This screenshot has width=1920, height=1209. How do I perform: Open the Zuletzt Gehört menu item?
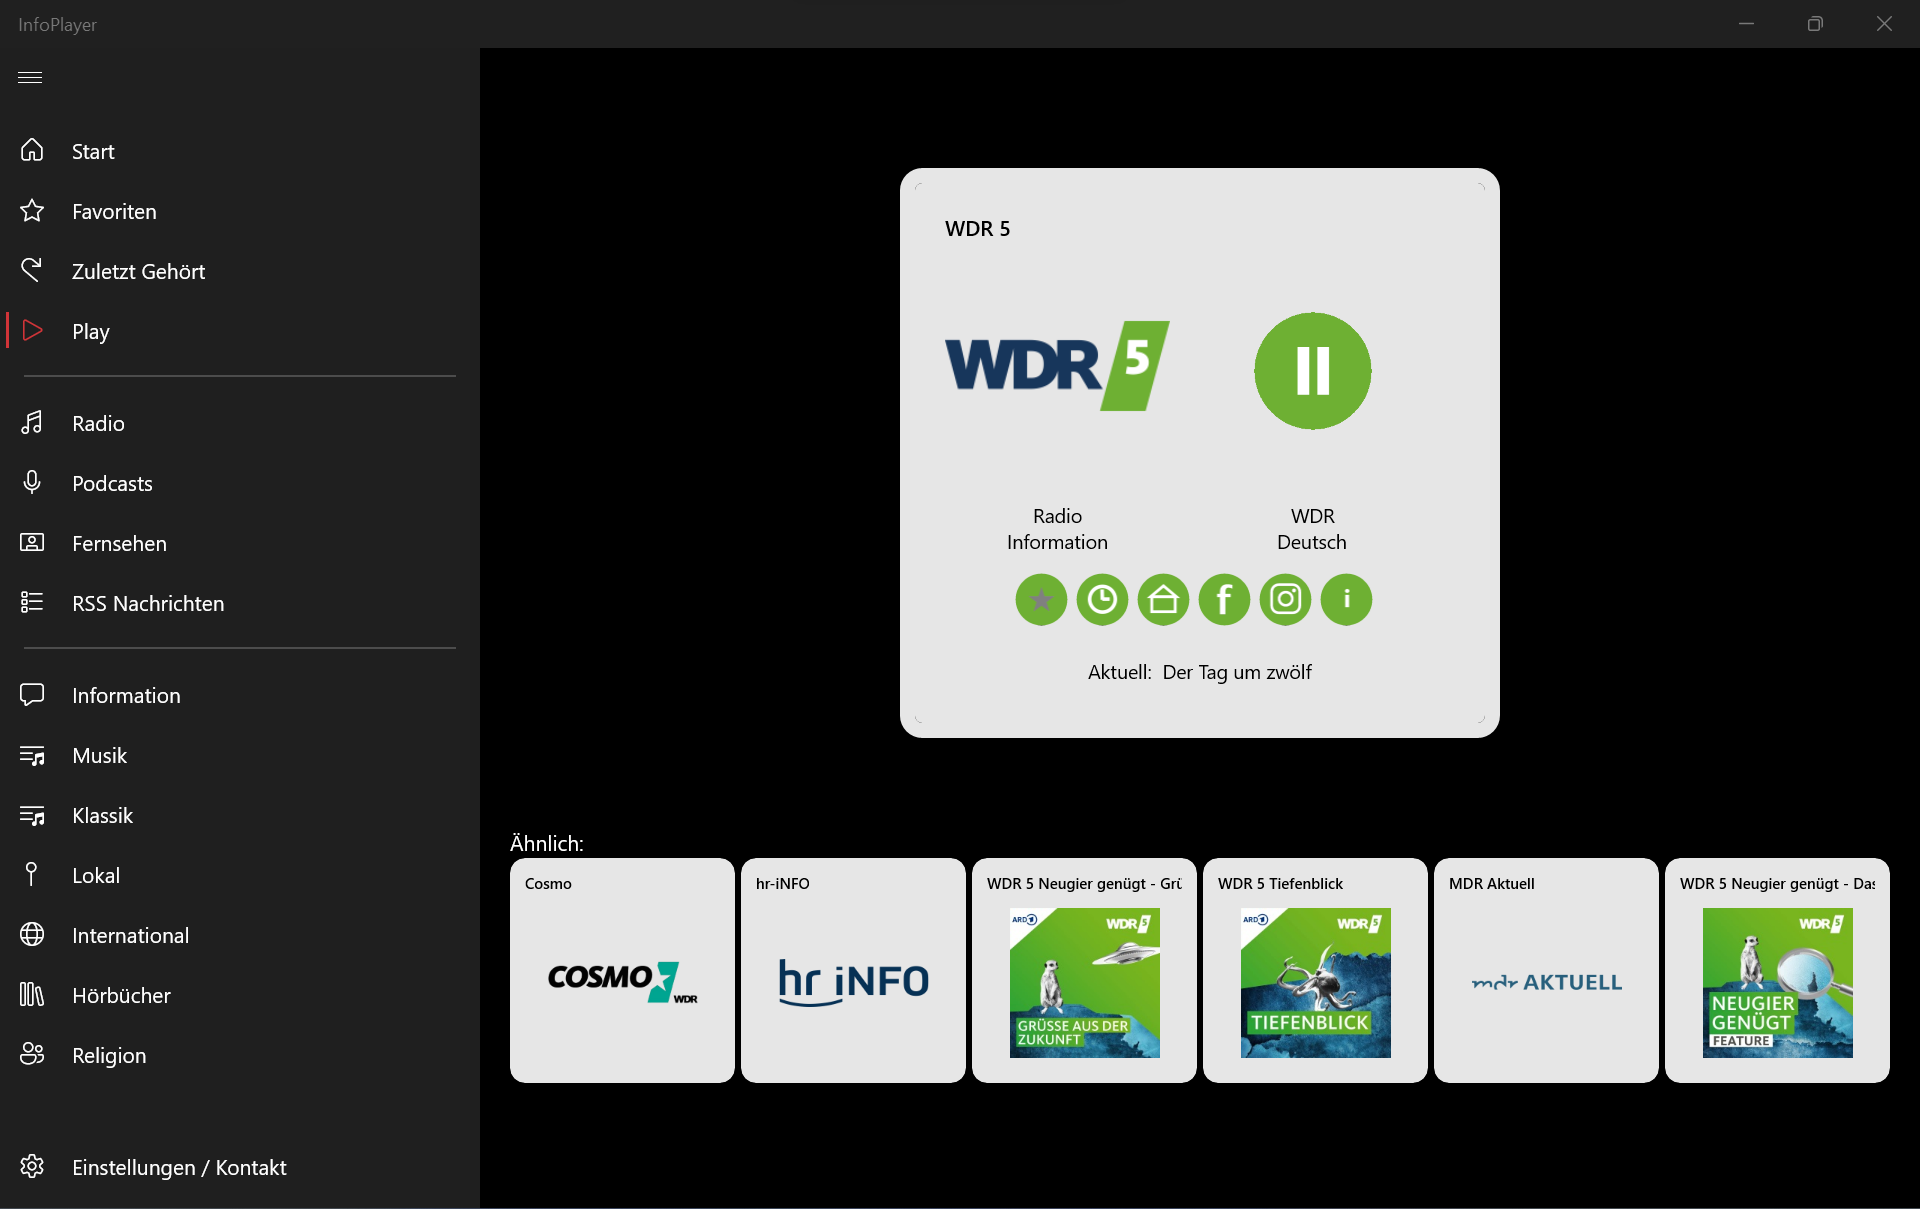coord(138,272)
